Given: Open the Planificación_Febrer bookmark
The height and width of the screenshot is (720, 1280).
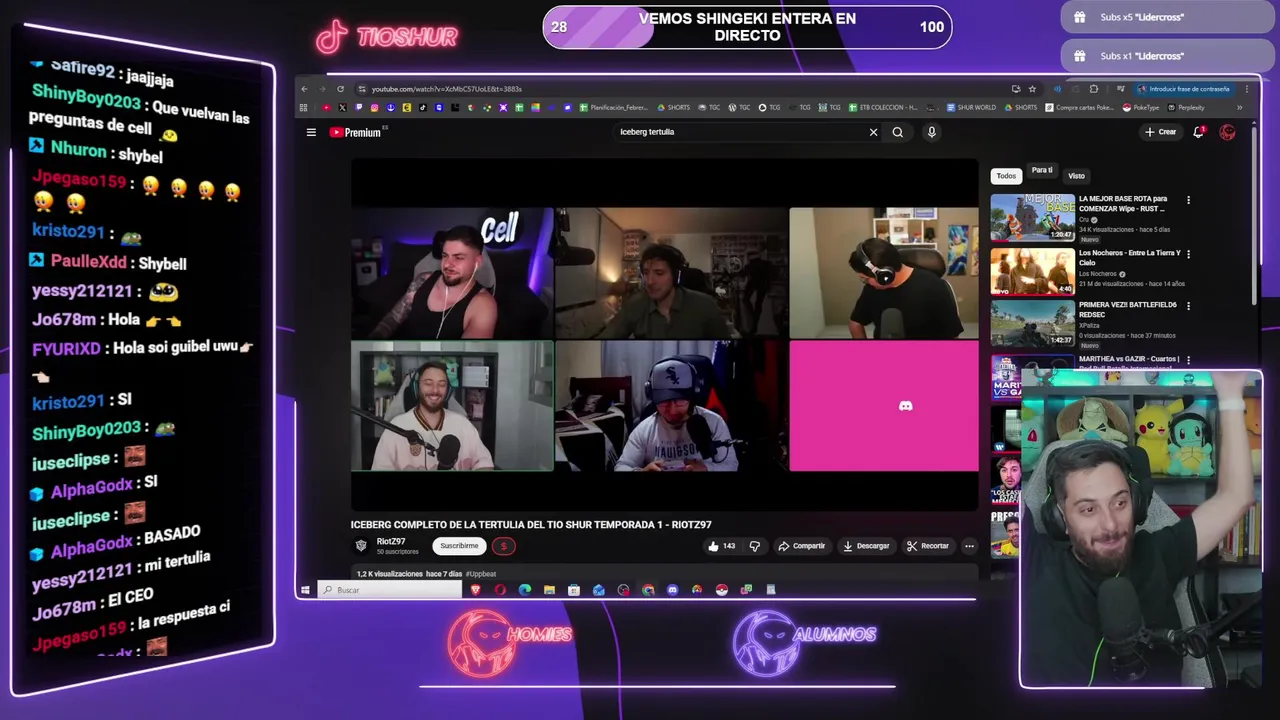Looking at the screenshot, I should click(614, 107).
